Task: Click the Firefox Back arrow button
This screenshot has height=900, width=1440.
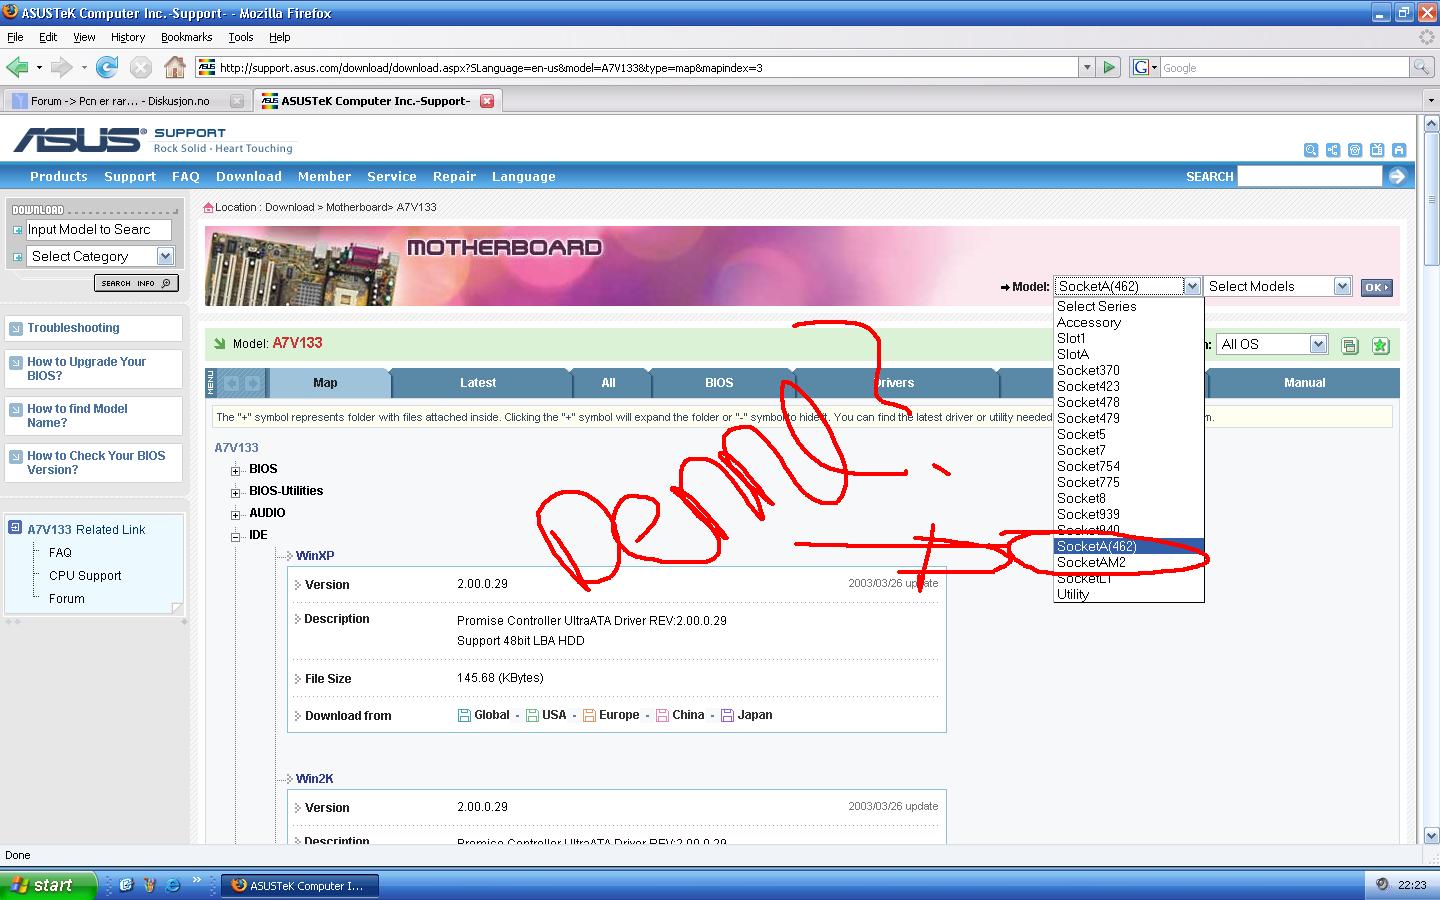Action: click(17, 67)
